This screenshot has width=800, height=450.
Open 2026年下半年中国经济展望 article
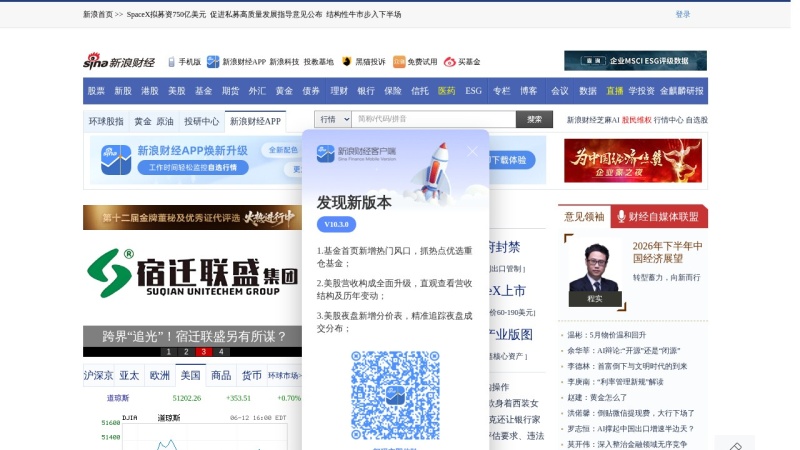click(x=667, y=252)
